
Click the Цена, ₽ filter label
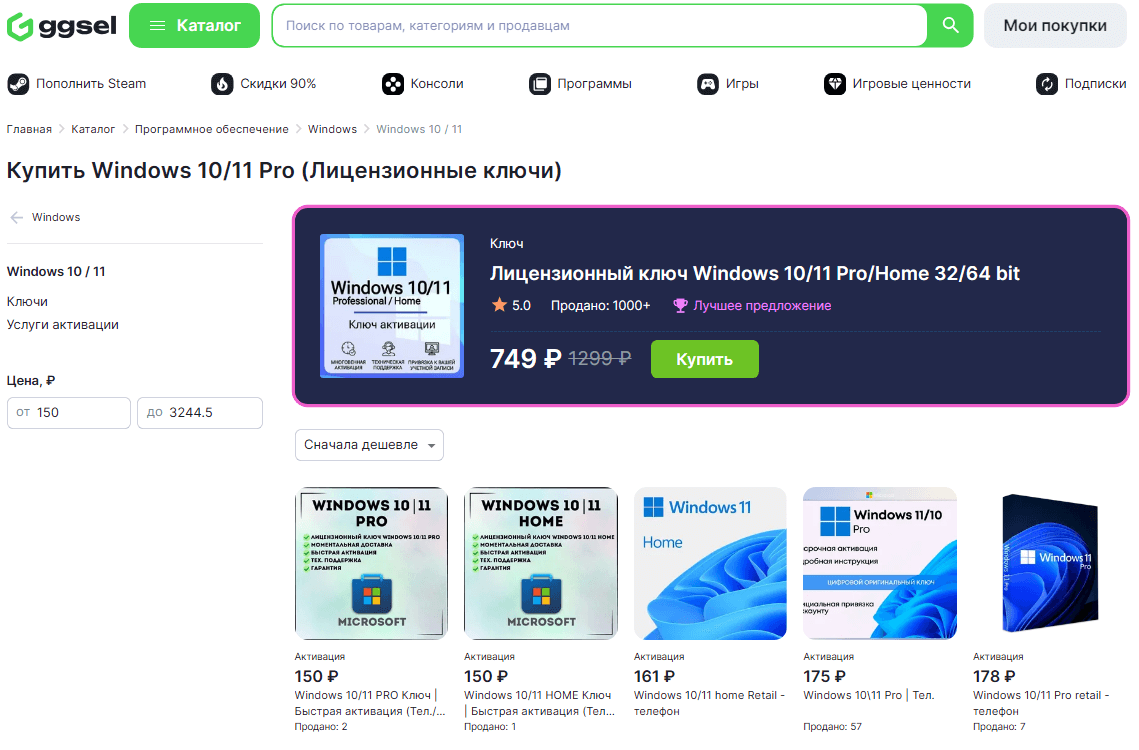pos(31,381)
